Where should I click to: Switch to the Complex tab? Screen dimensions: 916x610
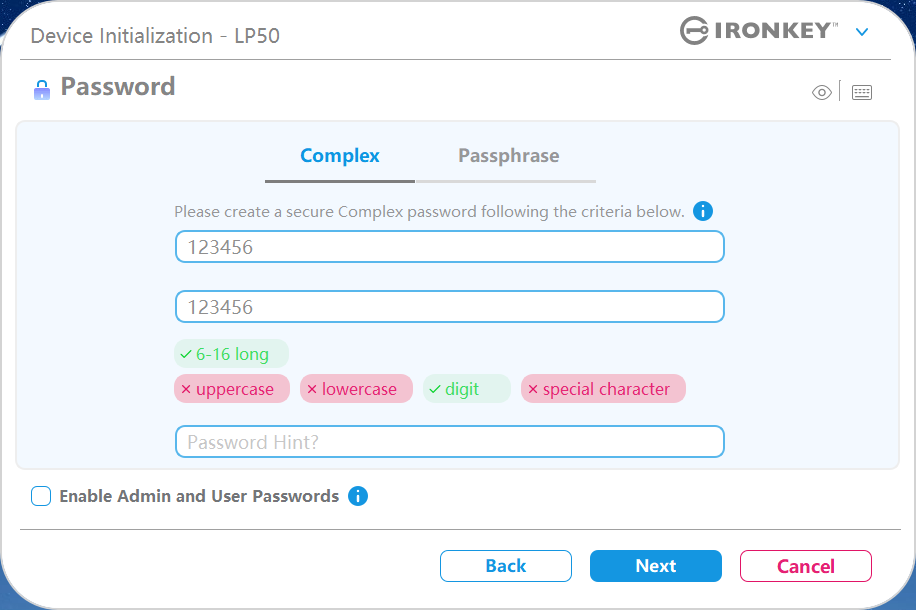point(340,156)
